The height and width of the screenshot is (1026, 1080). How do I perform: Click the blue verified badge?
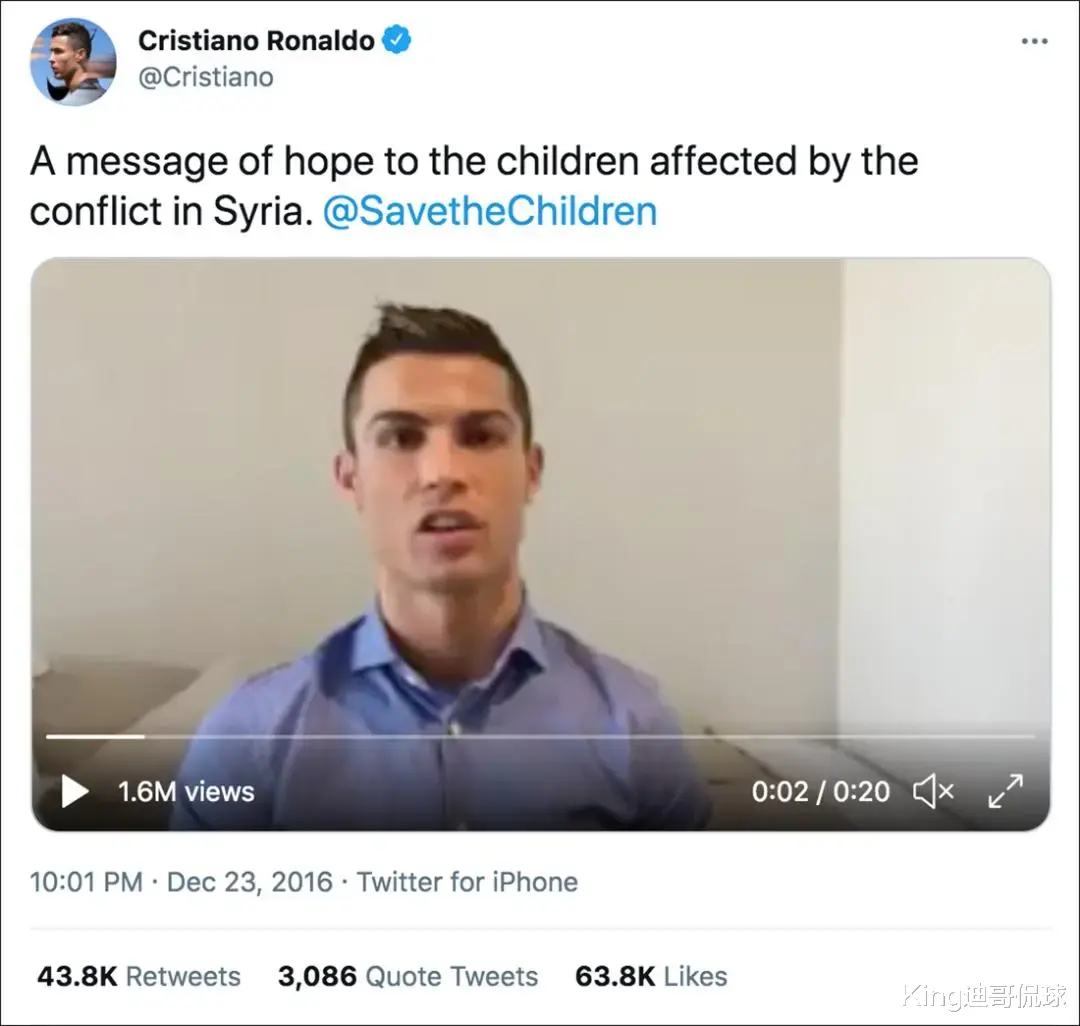[396, 39]
